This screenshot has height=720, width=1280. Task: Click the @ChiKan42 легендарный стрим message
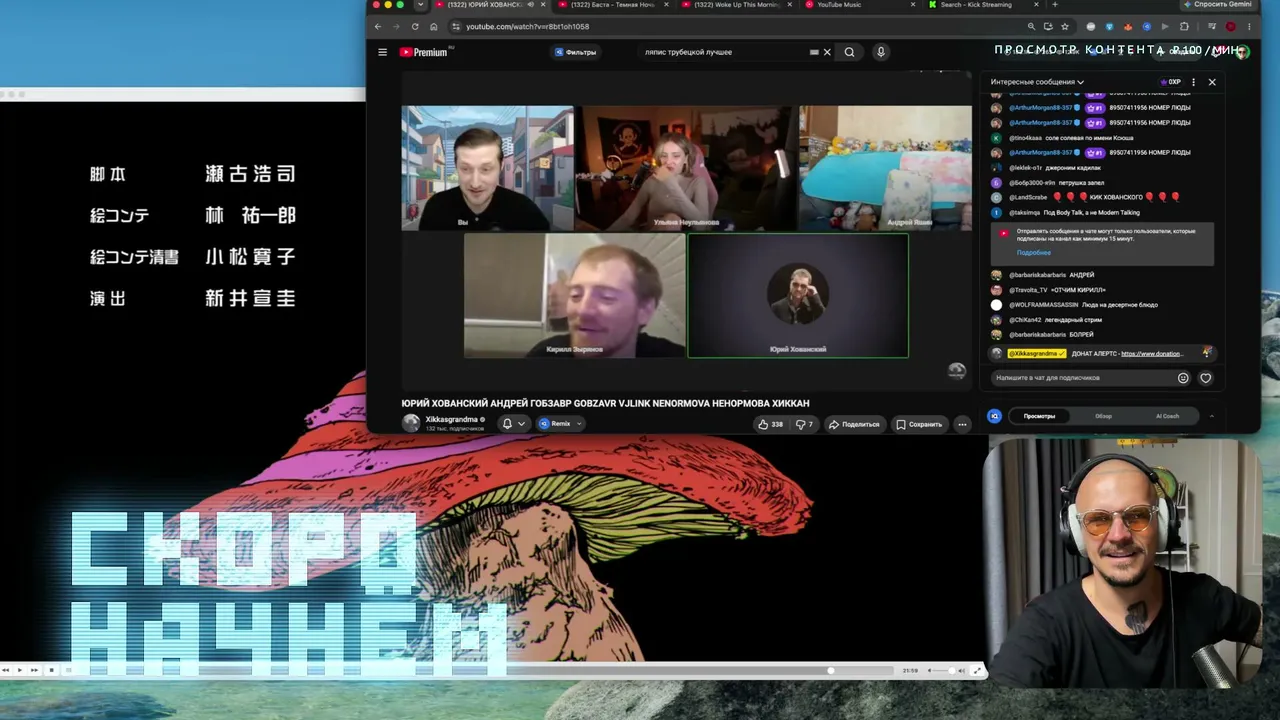1047,320
